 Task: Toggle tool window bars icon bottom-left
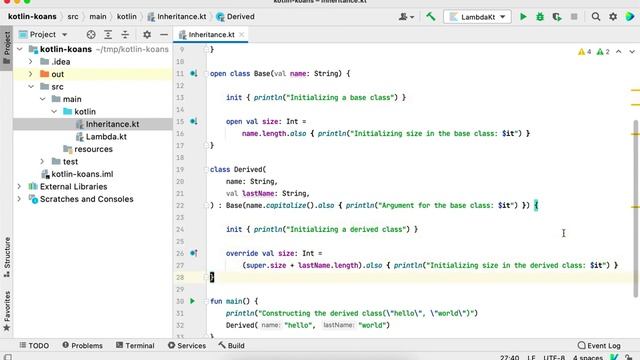tap(7, 357)
